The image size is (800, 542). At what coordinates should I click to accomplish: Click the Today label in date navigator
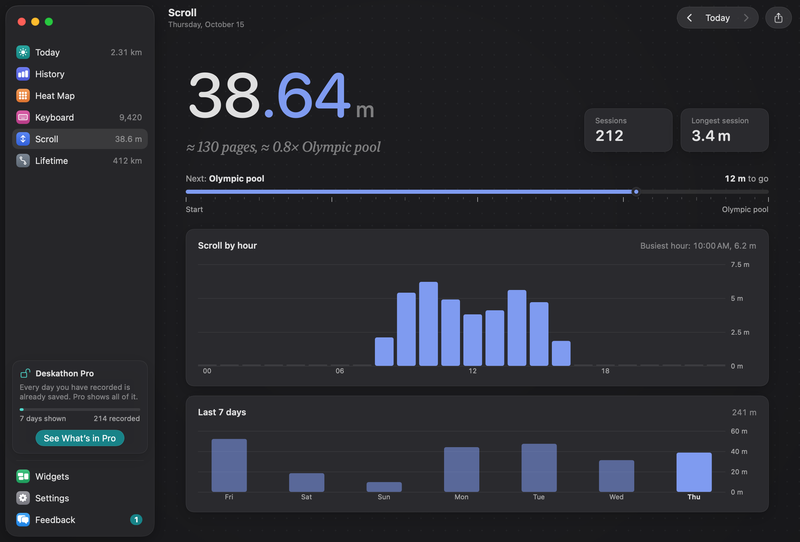pos(717,18)
